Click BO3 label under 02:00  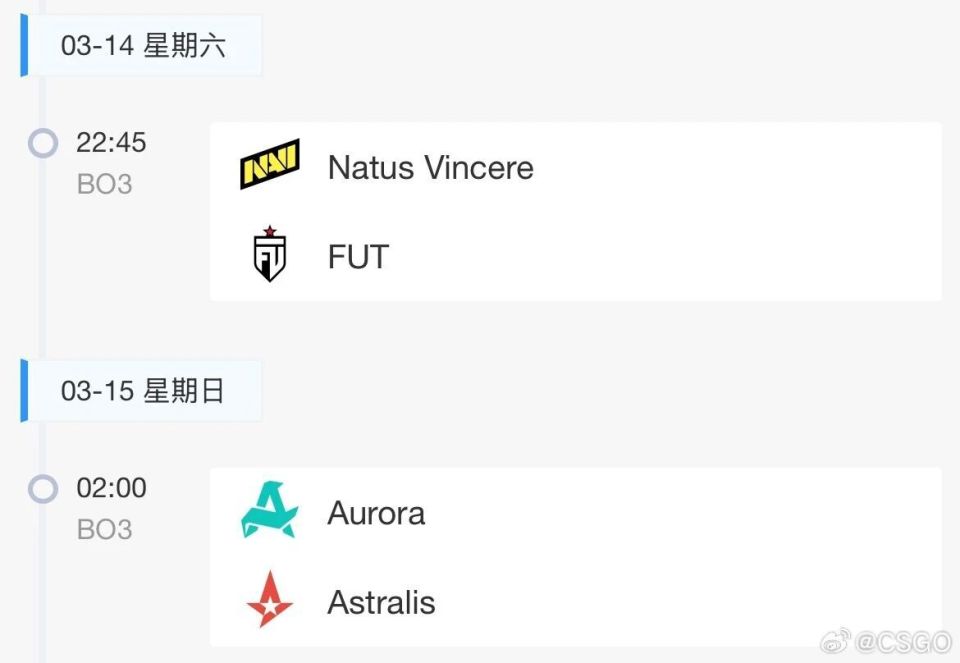tap(104, 529)
